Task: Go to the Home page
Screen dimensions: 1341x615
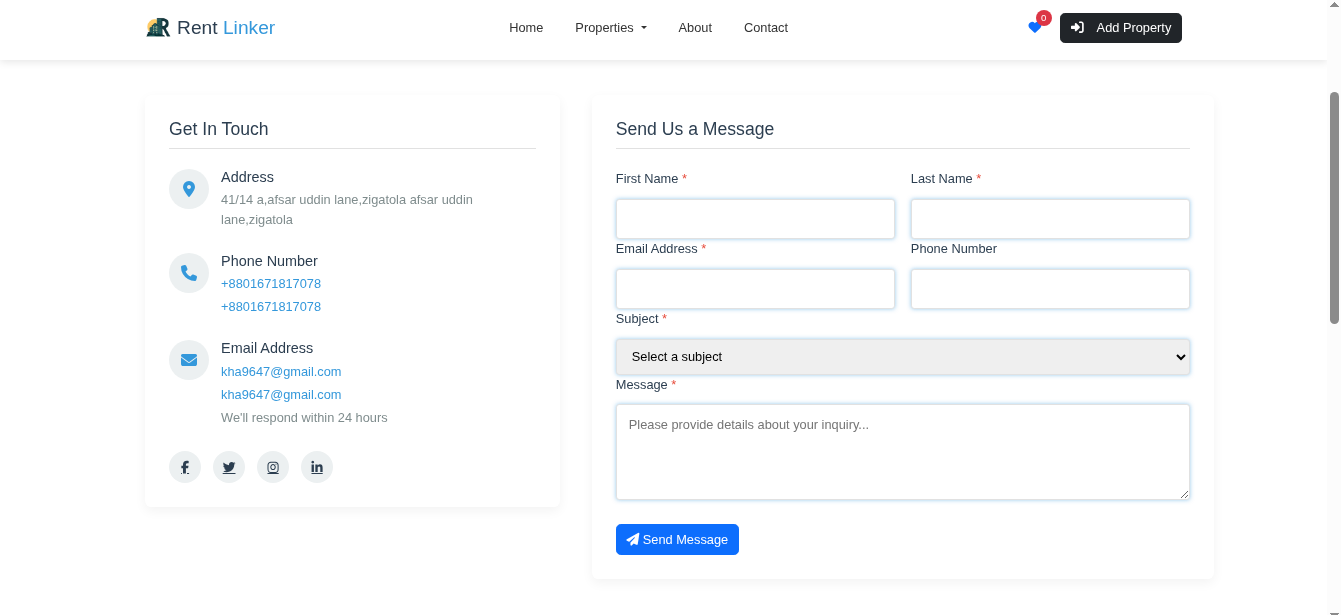Action: (526, 28)
